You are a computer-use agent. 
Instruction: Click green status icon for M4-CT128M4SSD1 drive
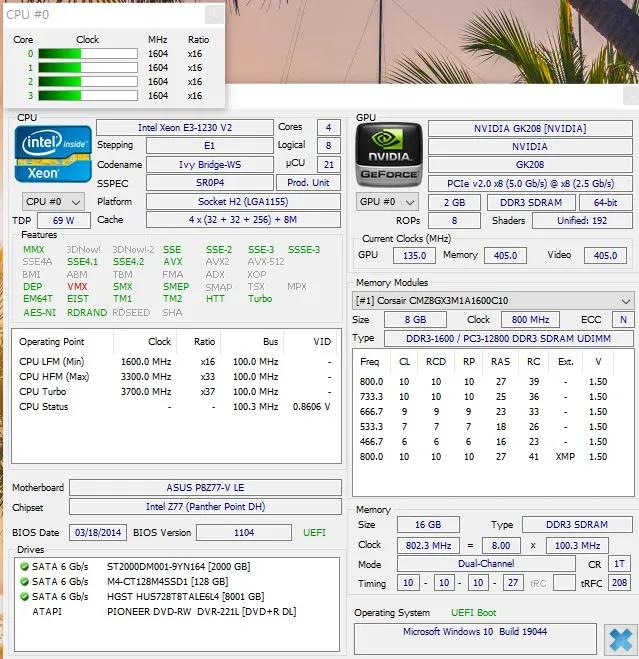point(24,582)
